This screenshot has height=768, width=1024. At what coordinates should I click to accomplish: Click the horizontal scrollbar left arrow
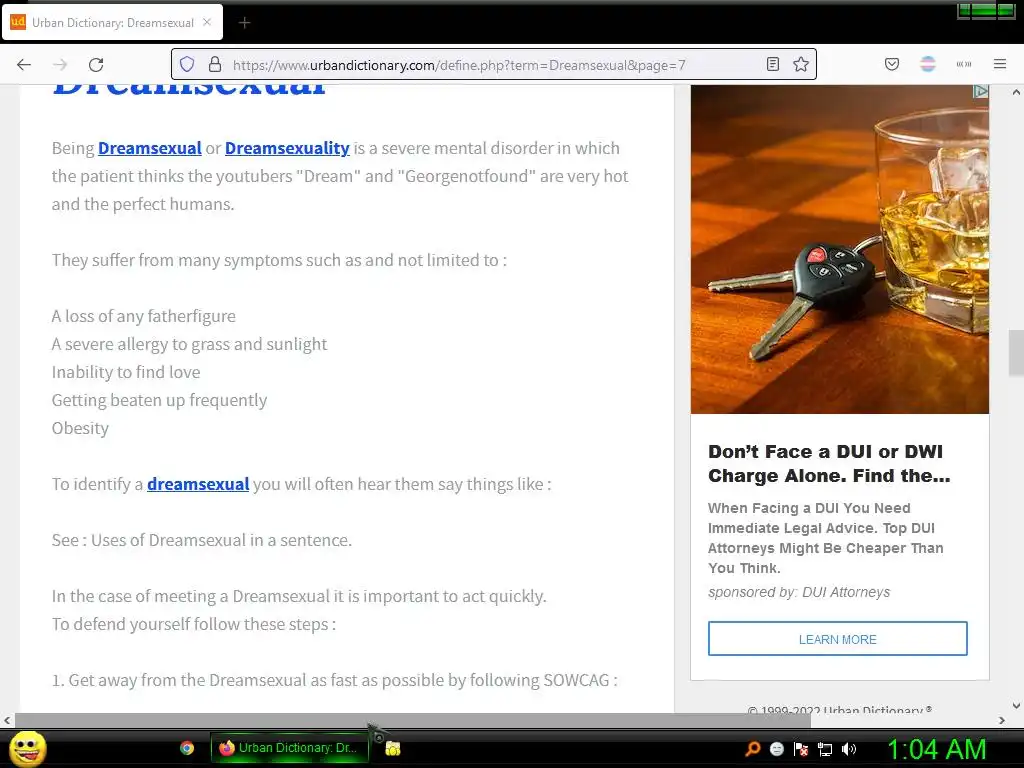[7, 721]
